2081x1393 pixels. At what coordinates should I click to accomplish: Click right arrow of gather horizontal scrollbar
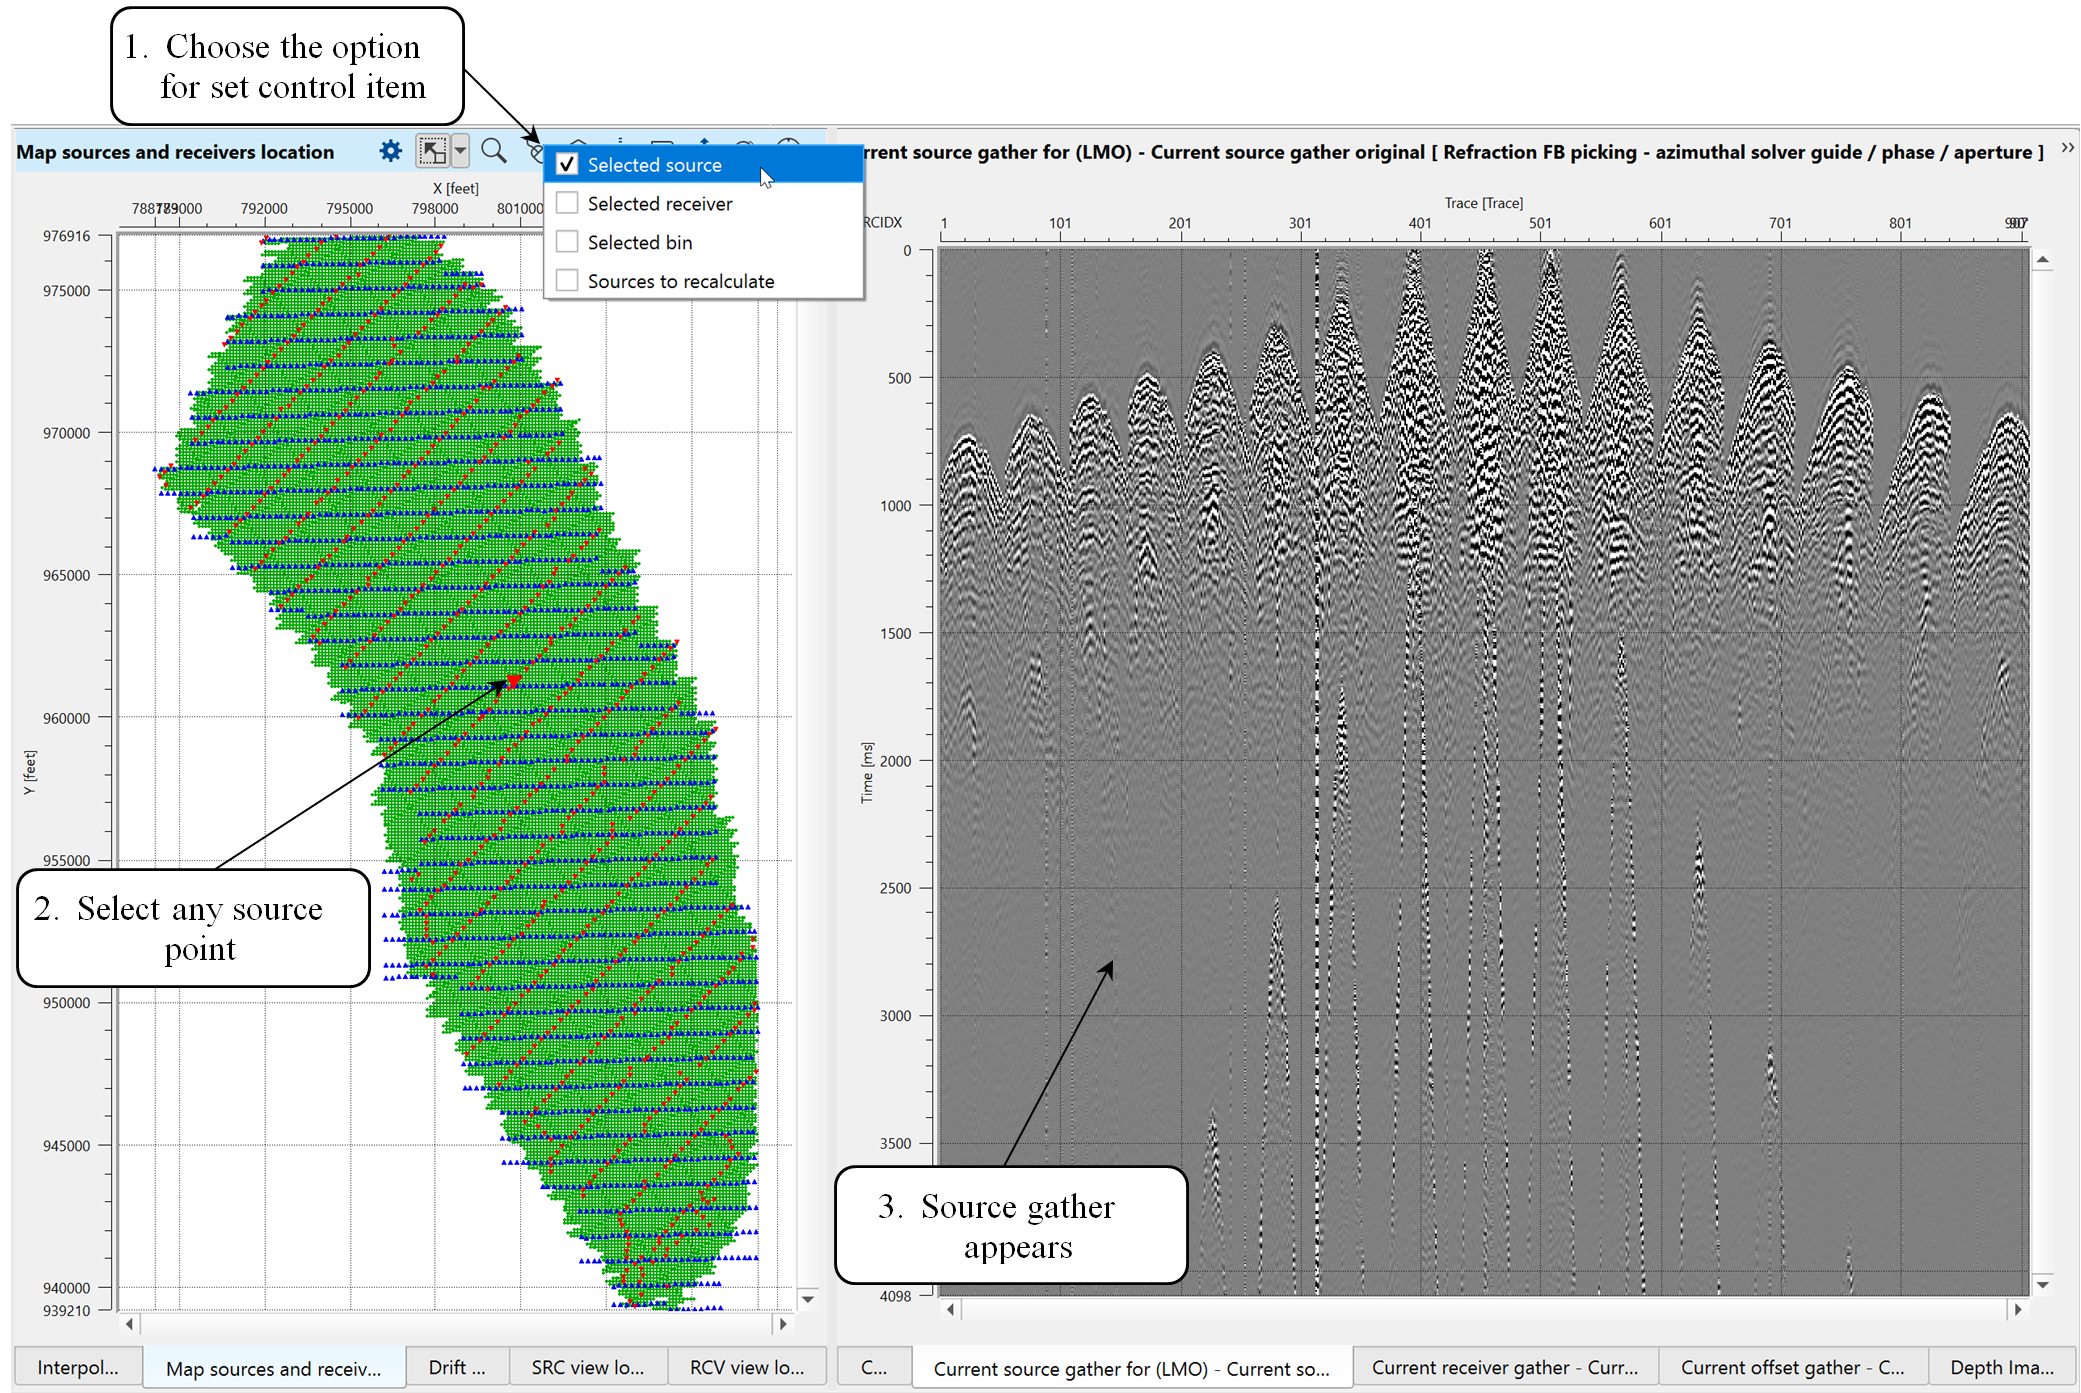click(2017, 1309)
